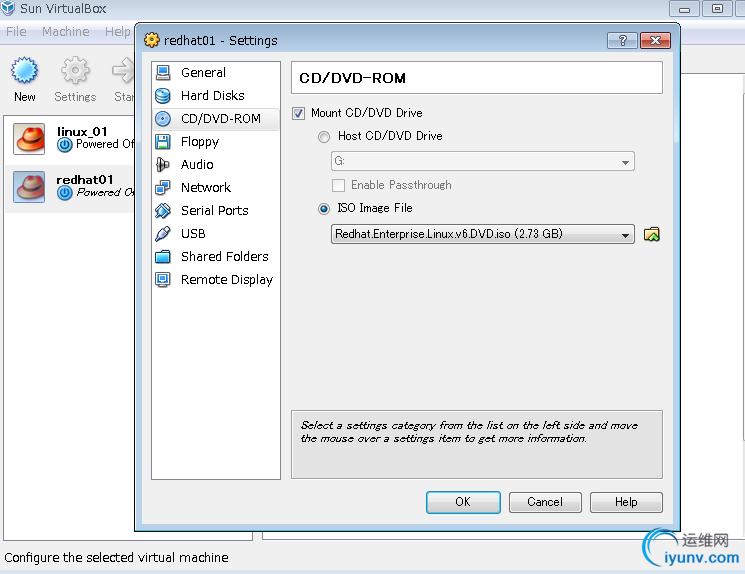Click the USB plug icon
745x574 pixels.
(163, 233)
